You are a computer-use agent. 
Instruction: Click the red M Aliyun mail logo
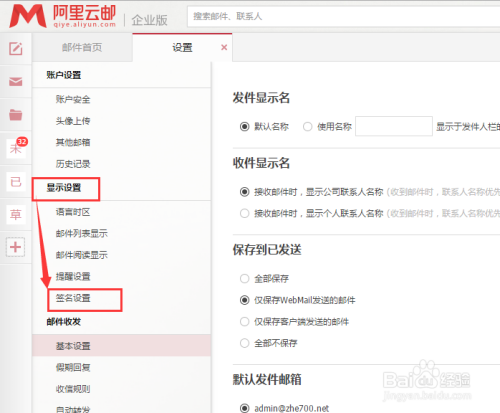(28, 16)
